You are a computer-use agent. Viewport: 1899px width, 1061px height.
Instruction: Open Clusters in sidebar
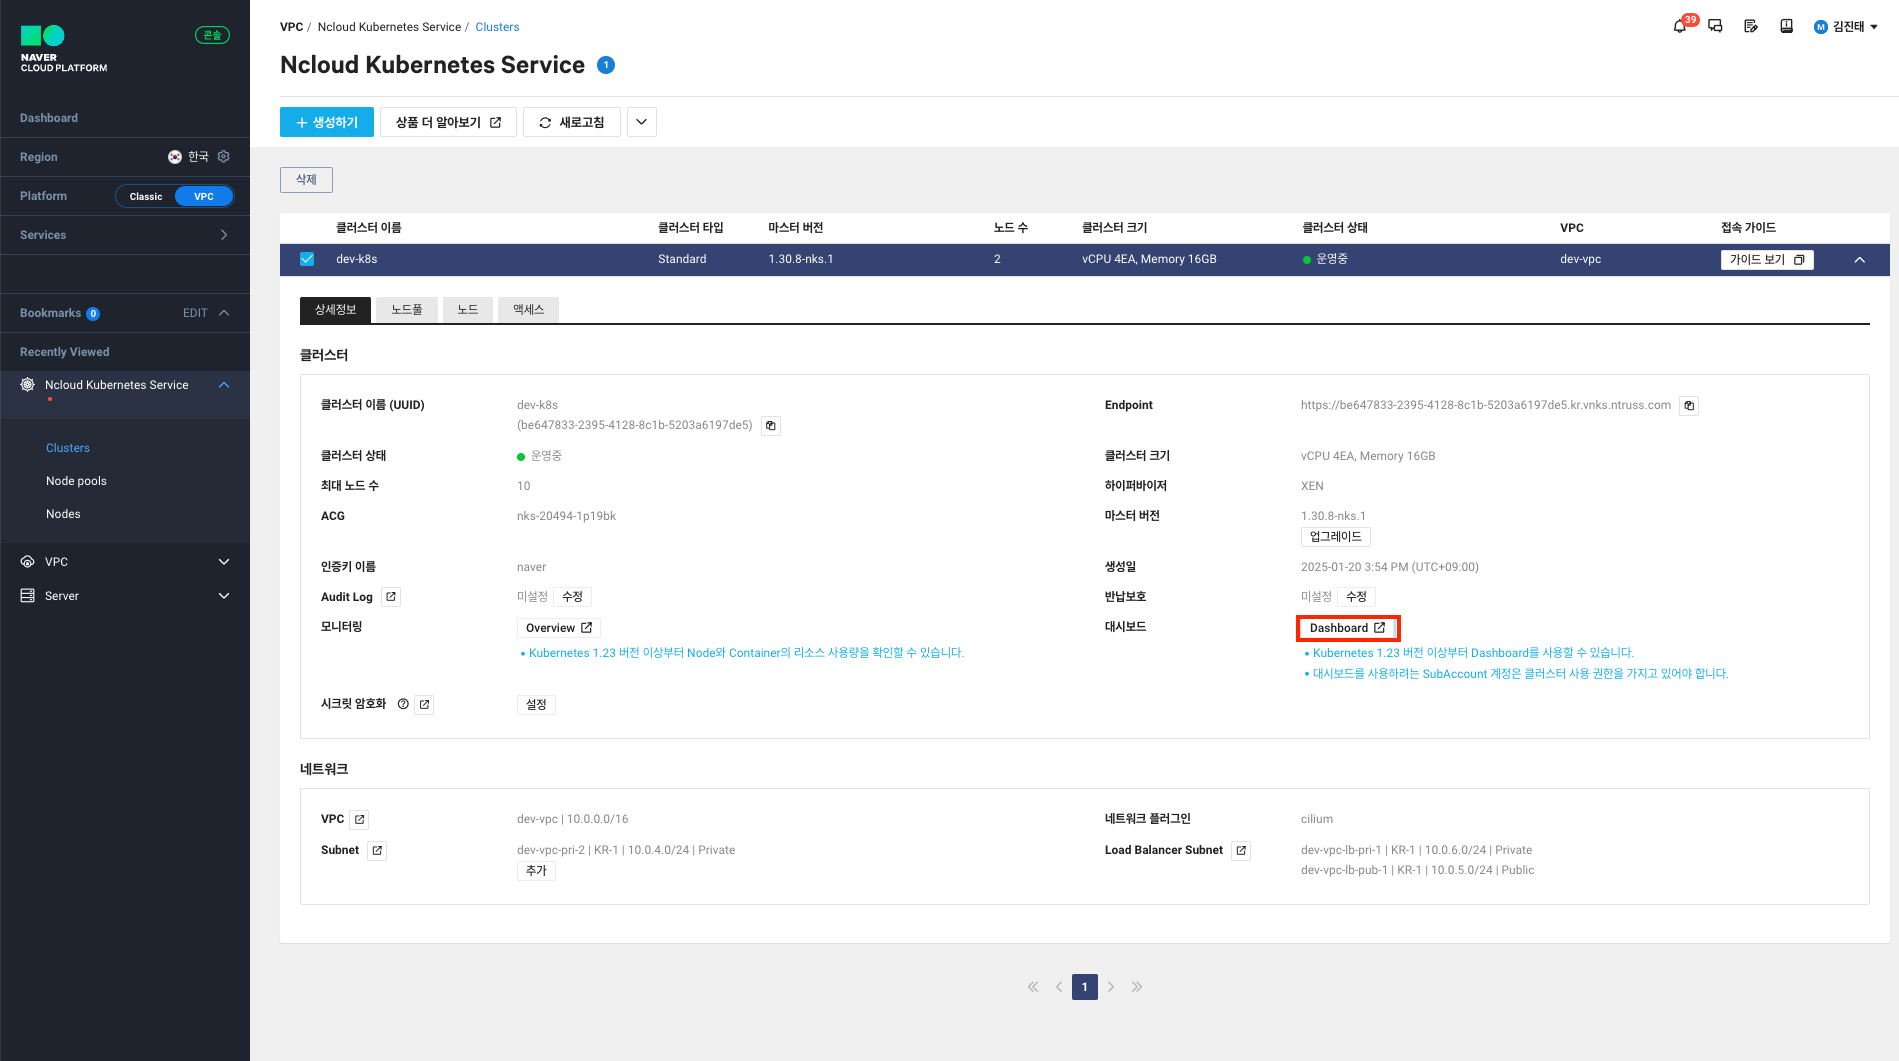tap(68, 448)
